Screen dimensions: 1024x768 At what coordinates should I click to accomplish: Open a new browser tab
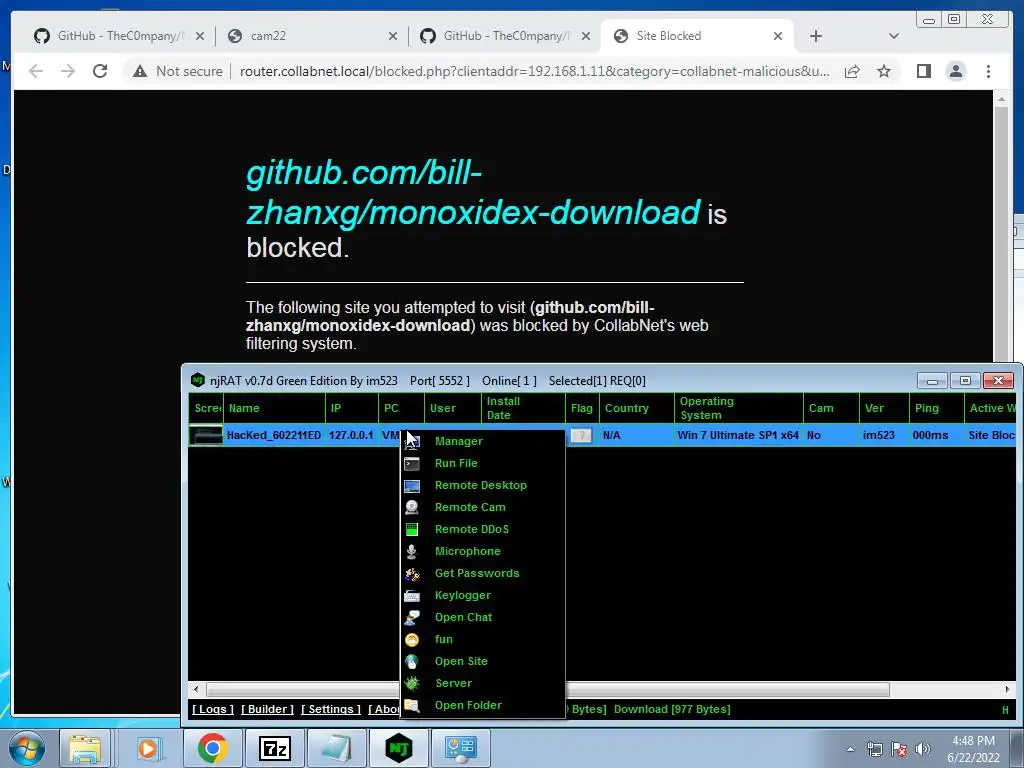[x=816, y=36]
